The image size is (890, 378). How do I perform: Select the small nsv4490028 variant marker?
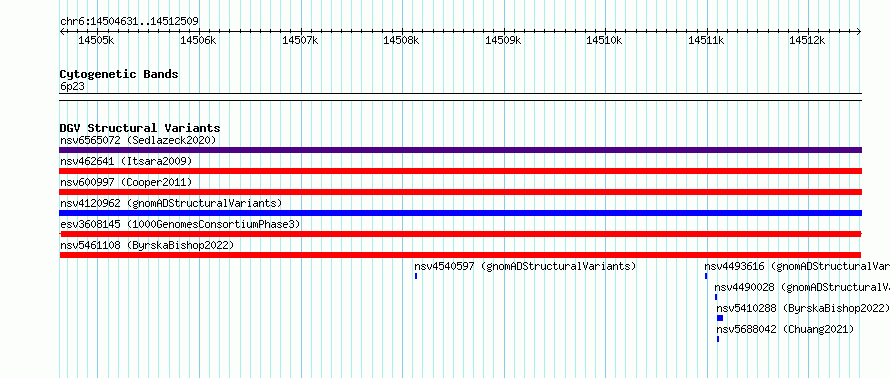[x=716, y=297]
